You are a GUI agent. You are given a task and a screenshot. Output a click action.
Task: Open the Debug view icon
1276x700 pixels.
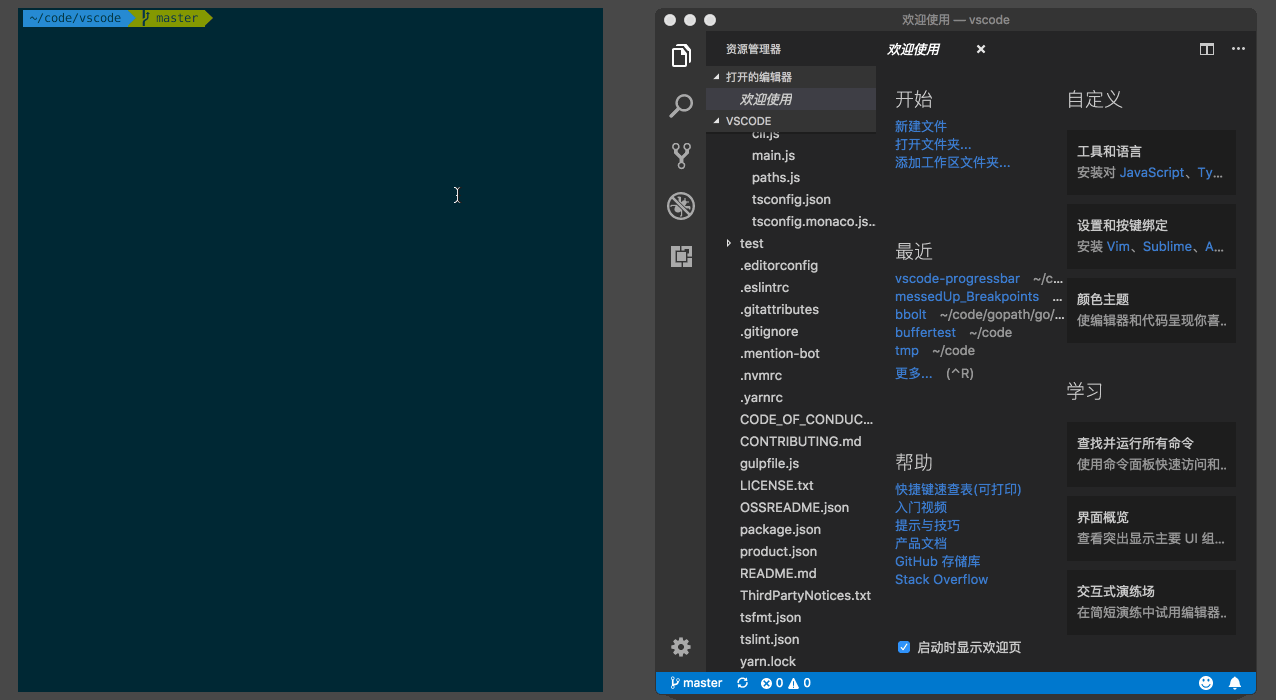(681, 207)
